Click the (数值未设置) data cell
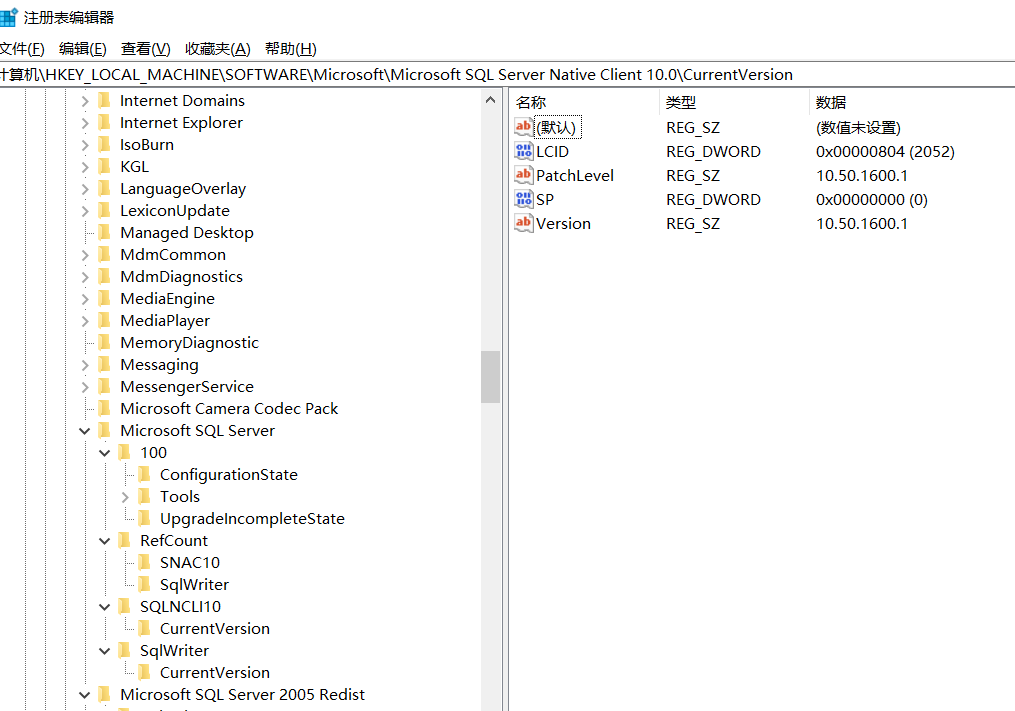The height and width of the screenshot is (711, 1015). (x=858, y=128)
